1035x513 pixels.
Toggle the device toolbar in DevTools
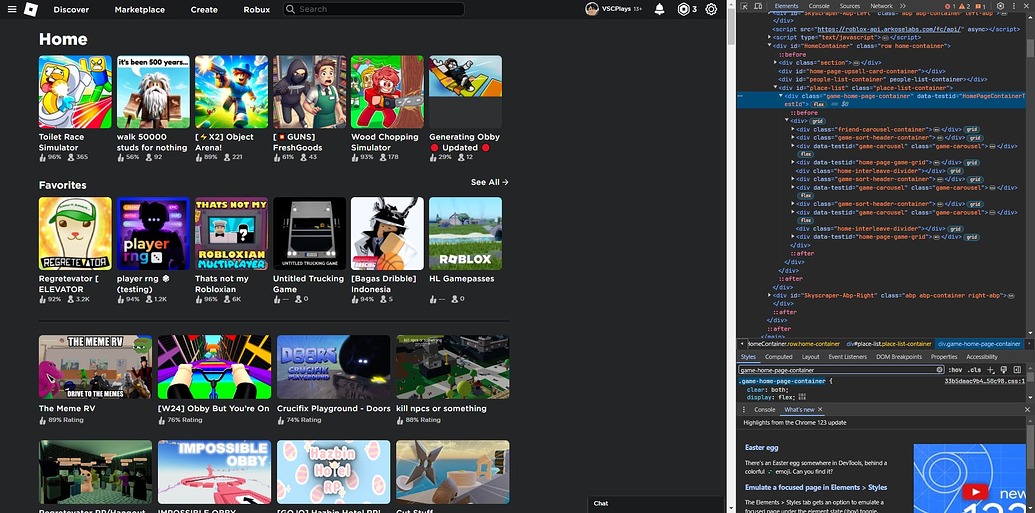[x=758, y=6]
